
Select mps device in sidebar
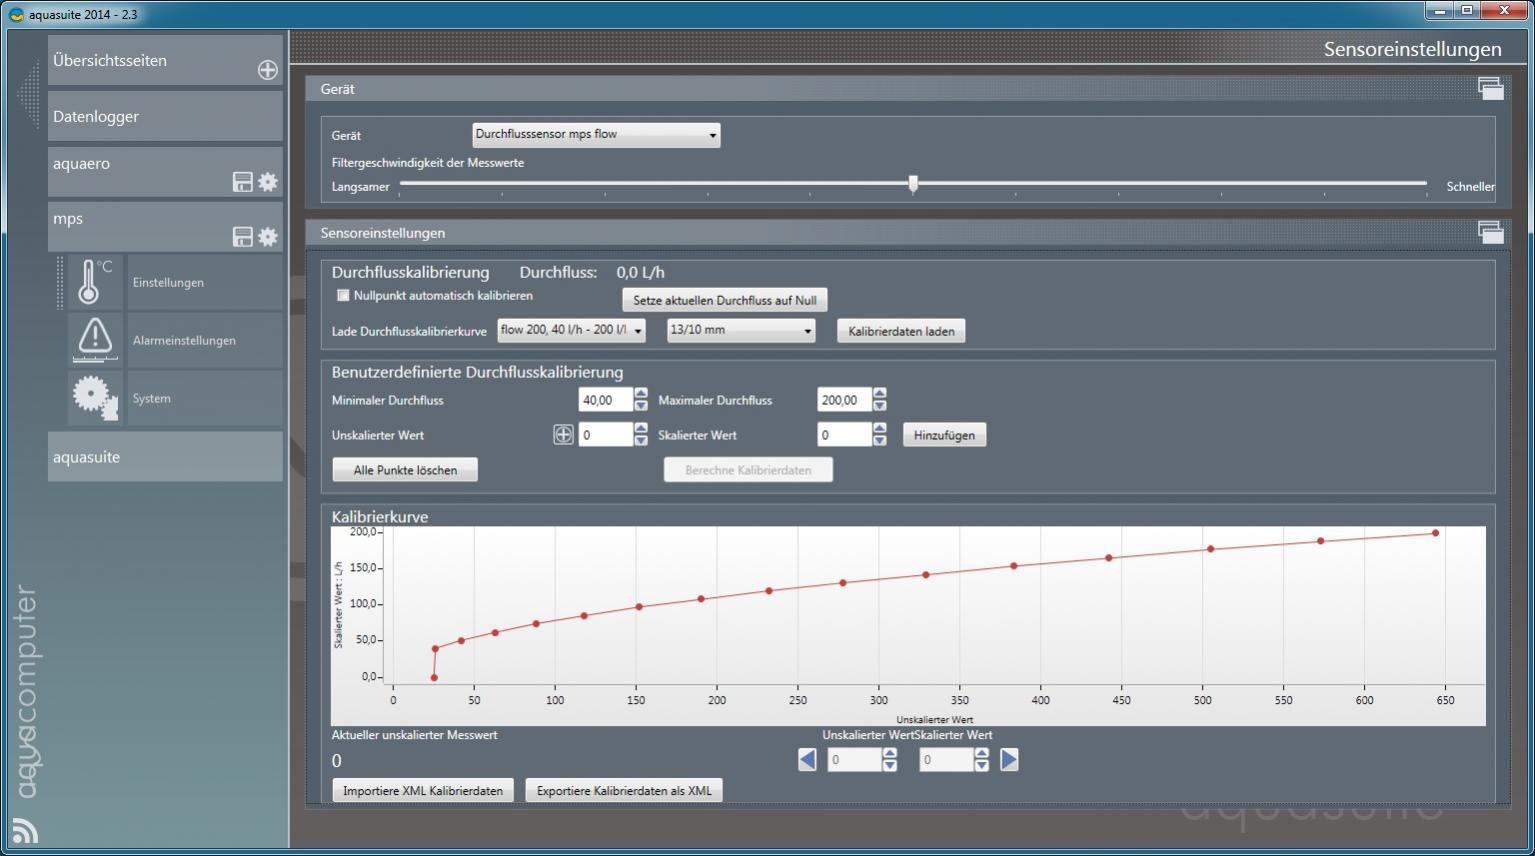coord(165,227)
